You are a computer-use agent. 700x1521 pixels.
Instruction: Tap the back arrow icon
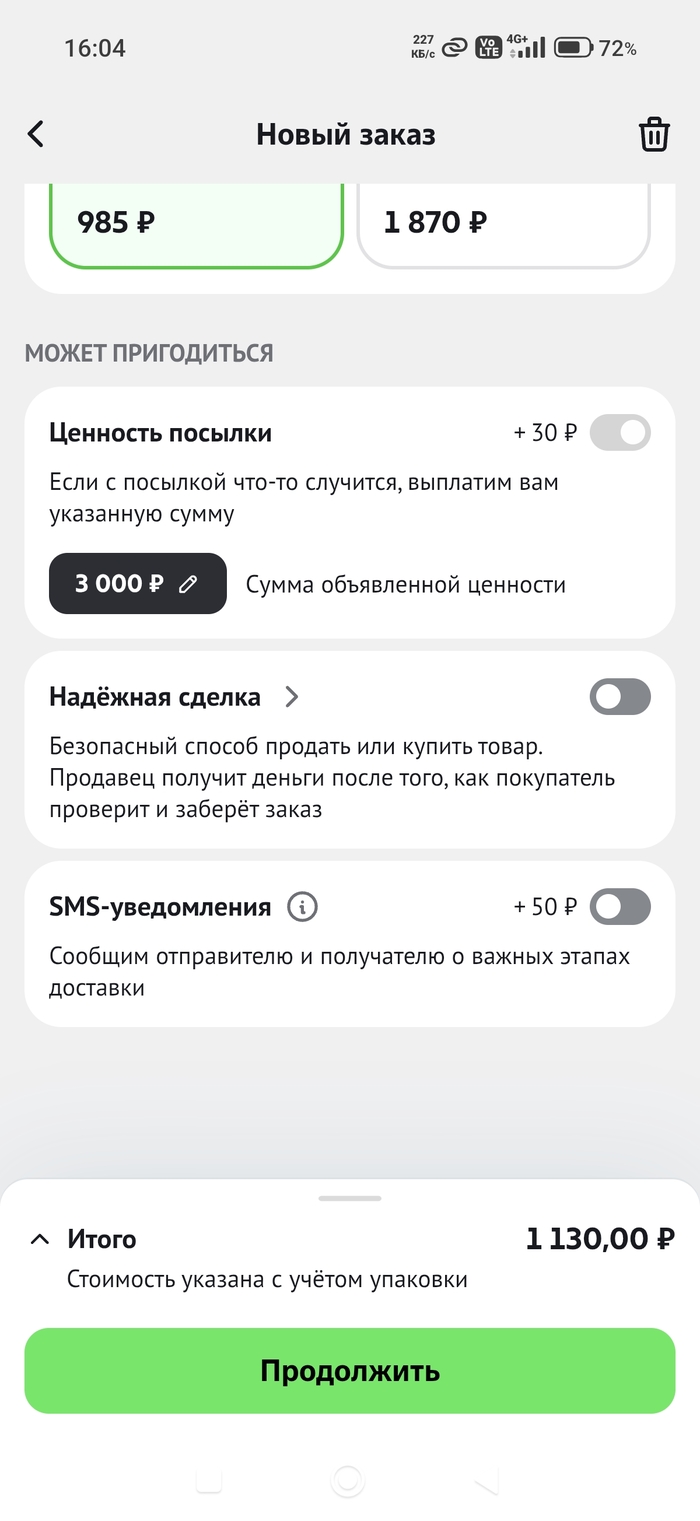pos(36,134)
